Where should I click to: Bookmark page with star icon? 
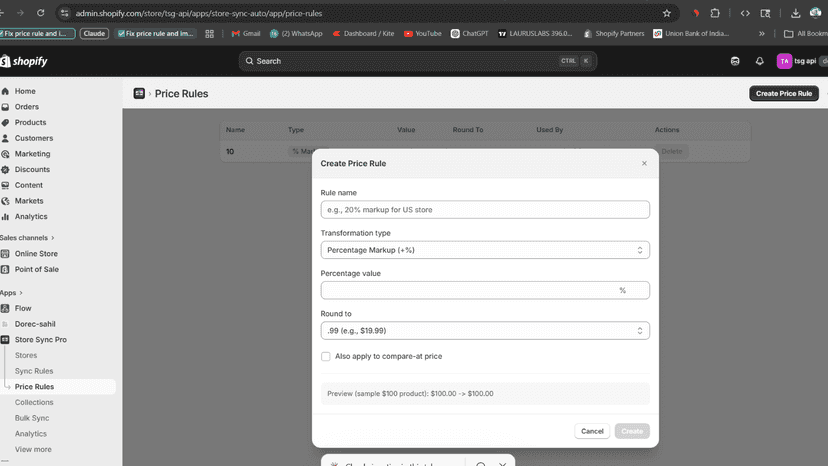point(666,13)
